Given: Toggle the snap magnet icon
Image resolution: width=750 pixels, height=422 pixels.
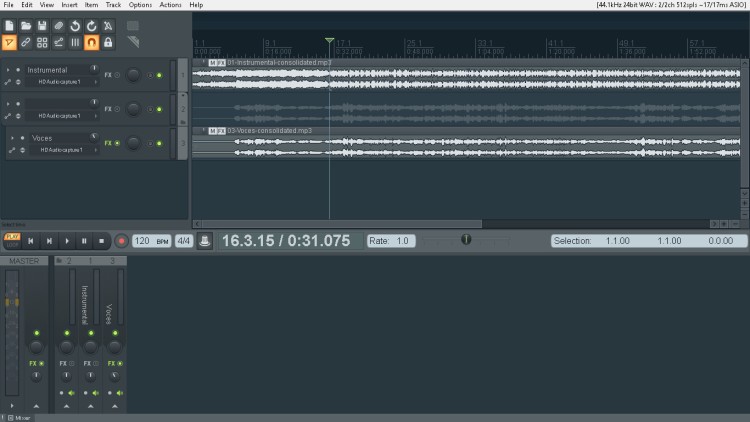Looking at the screenshot, I should point(91,43).
